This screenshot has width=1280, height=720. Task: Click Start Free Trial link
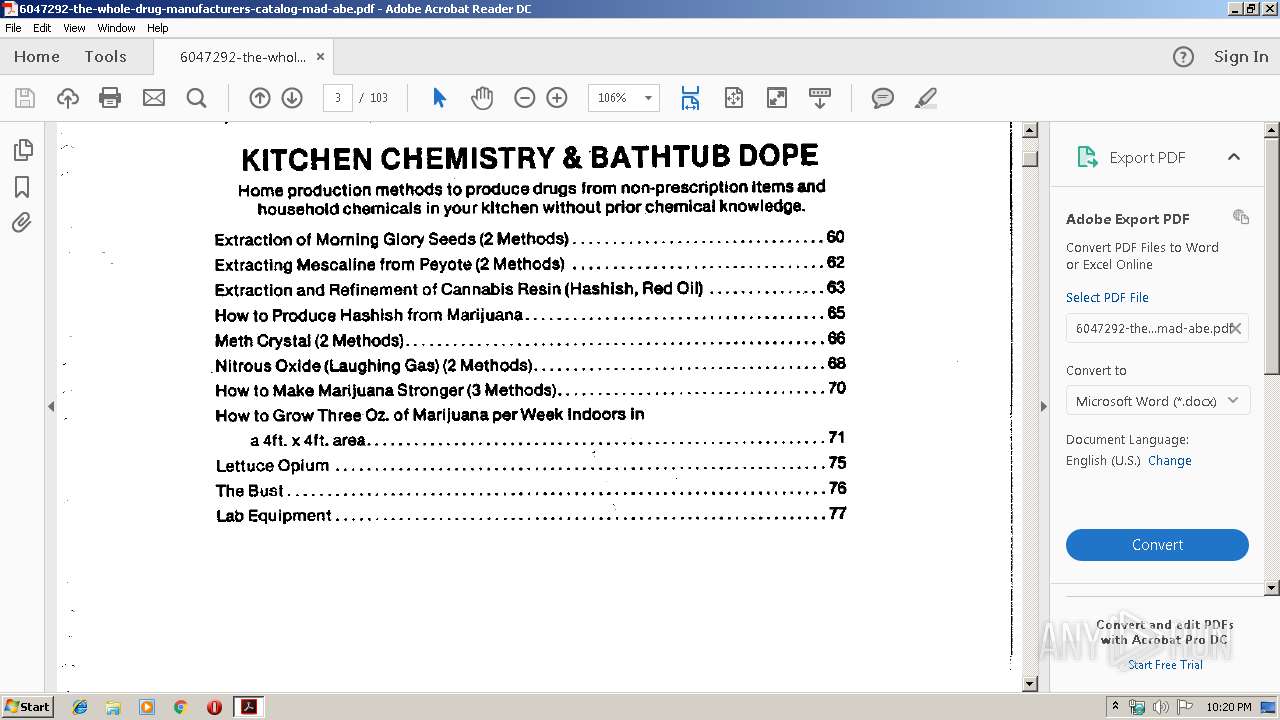[1165, 665]
